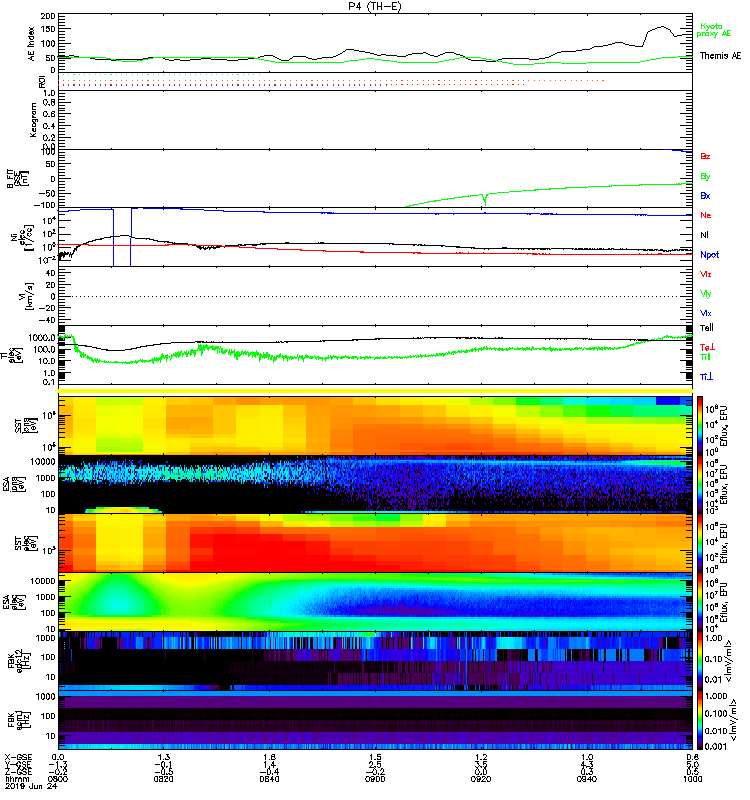The width and height of the screenshot is (750, 800).
Task: Select the black "Ni" legend label
Action: 704,235
